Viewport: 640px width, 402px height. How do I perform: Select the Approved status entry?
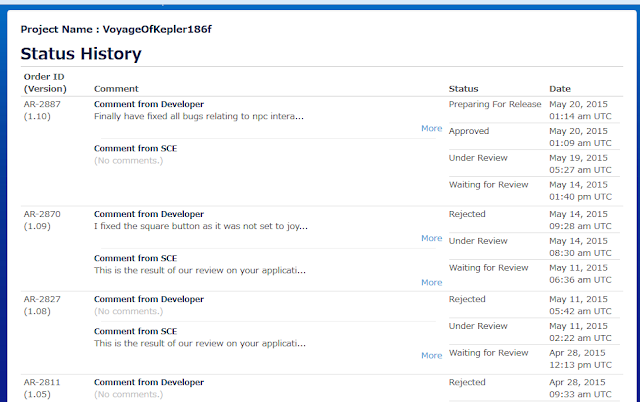tap(470, 131)
